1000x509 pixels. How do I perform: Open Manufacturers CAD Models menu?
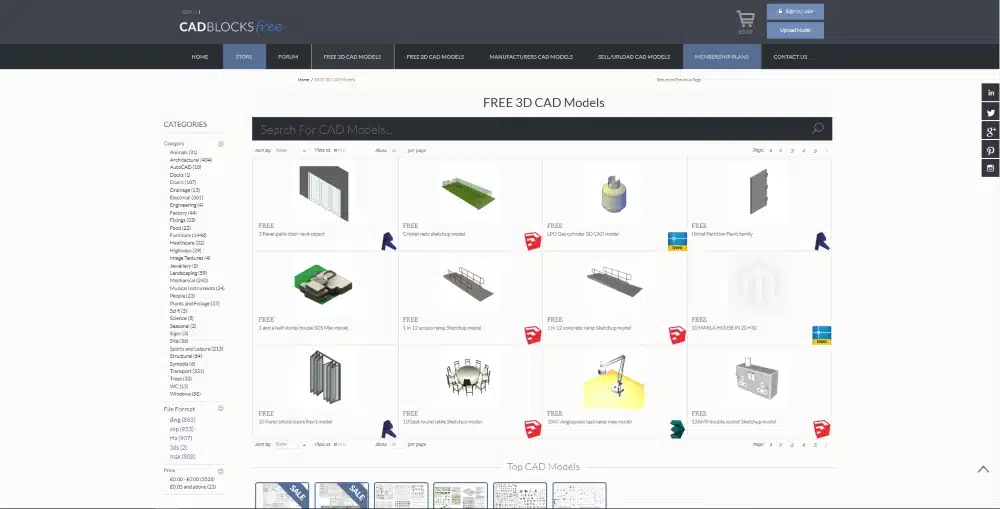[x=531, y=57]
